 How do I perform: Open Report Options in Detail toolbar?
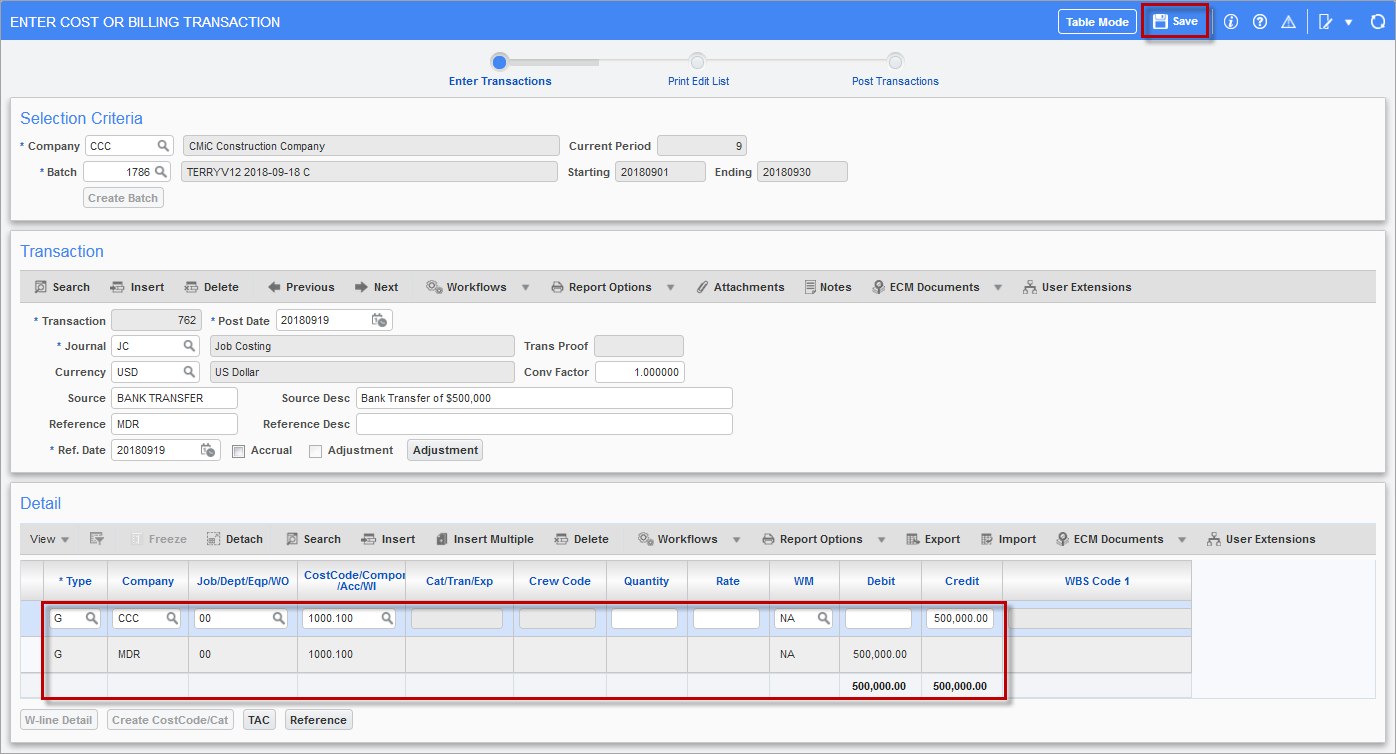(x=812, y=539)
